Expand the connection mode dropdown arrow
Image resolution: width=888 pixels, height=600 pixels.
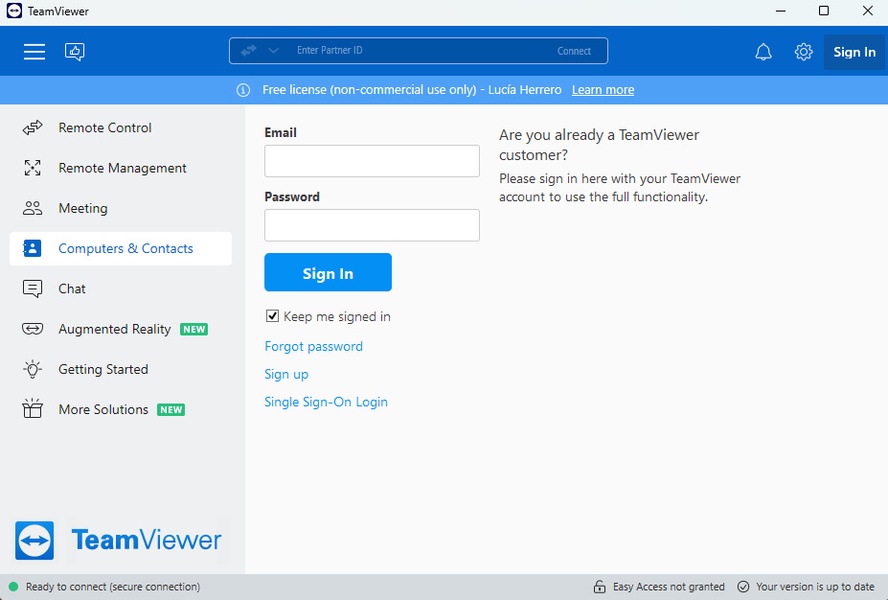pos(273,51)
